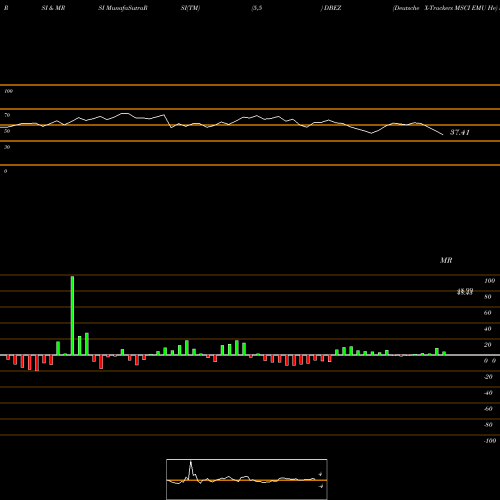
Task: Click the RSI panel axis label 100
Action: coord(8,91)
